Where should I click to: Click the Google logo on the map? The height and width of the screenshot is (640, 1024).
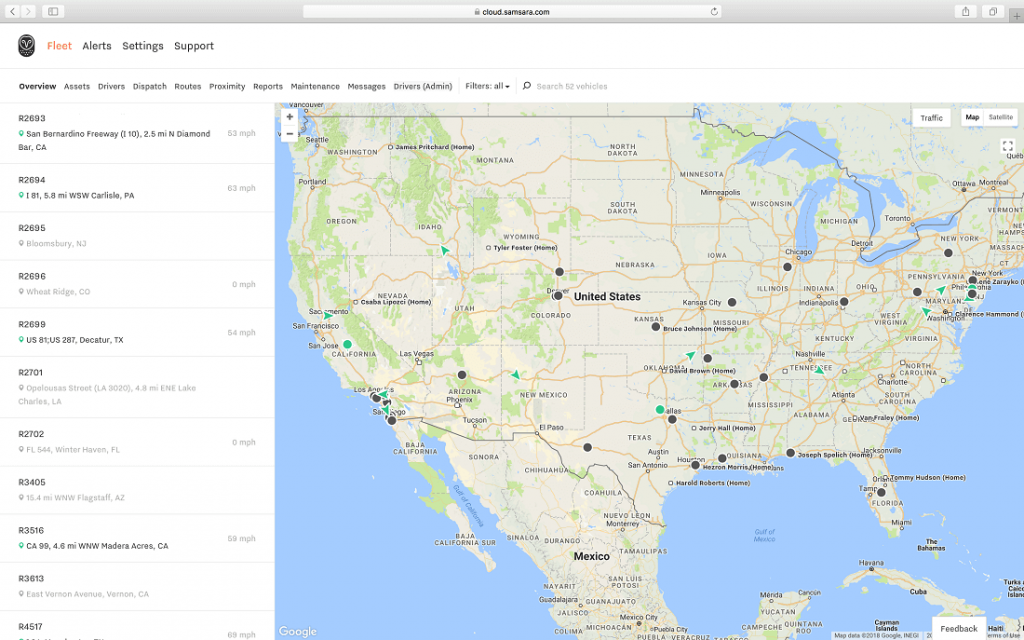point(297,631)
